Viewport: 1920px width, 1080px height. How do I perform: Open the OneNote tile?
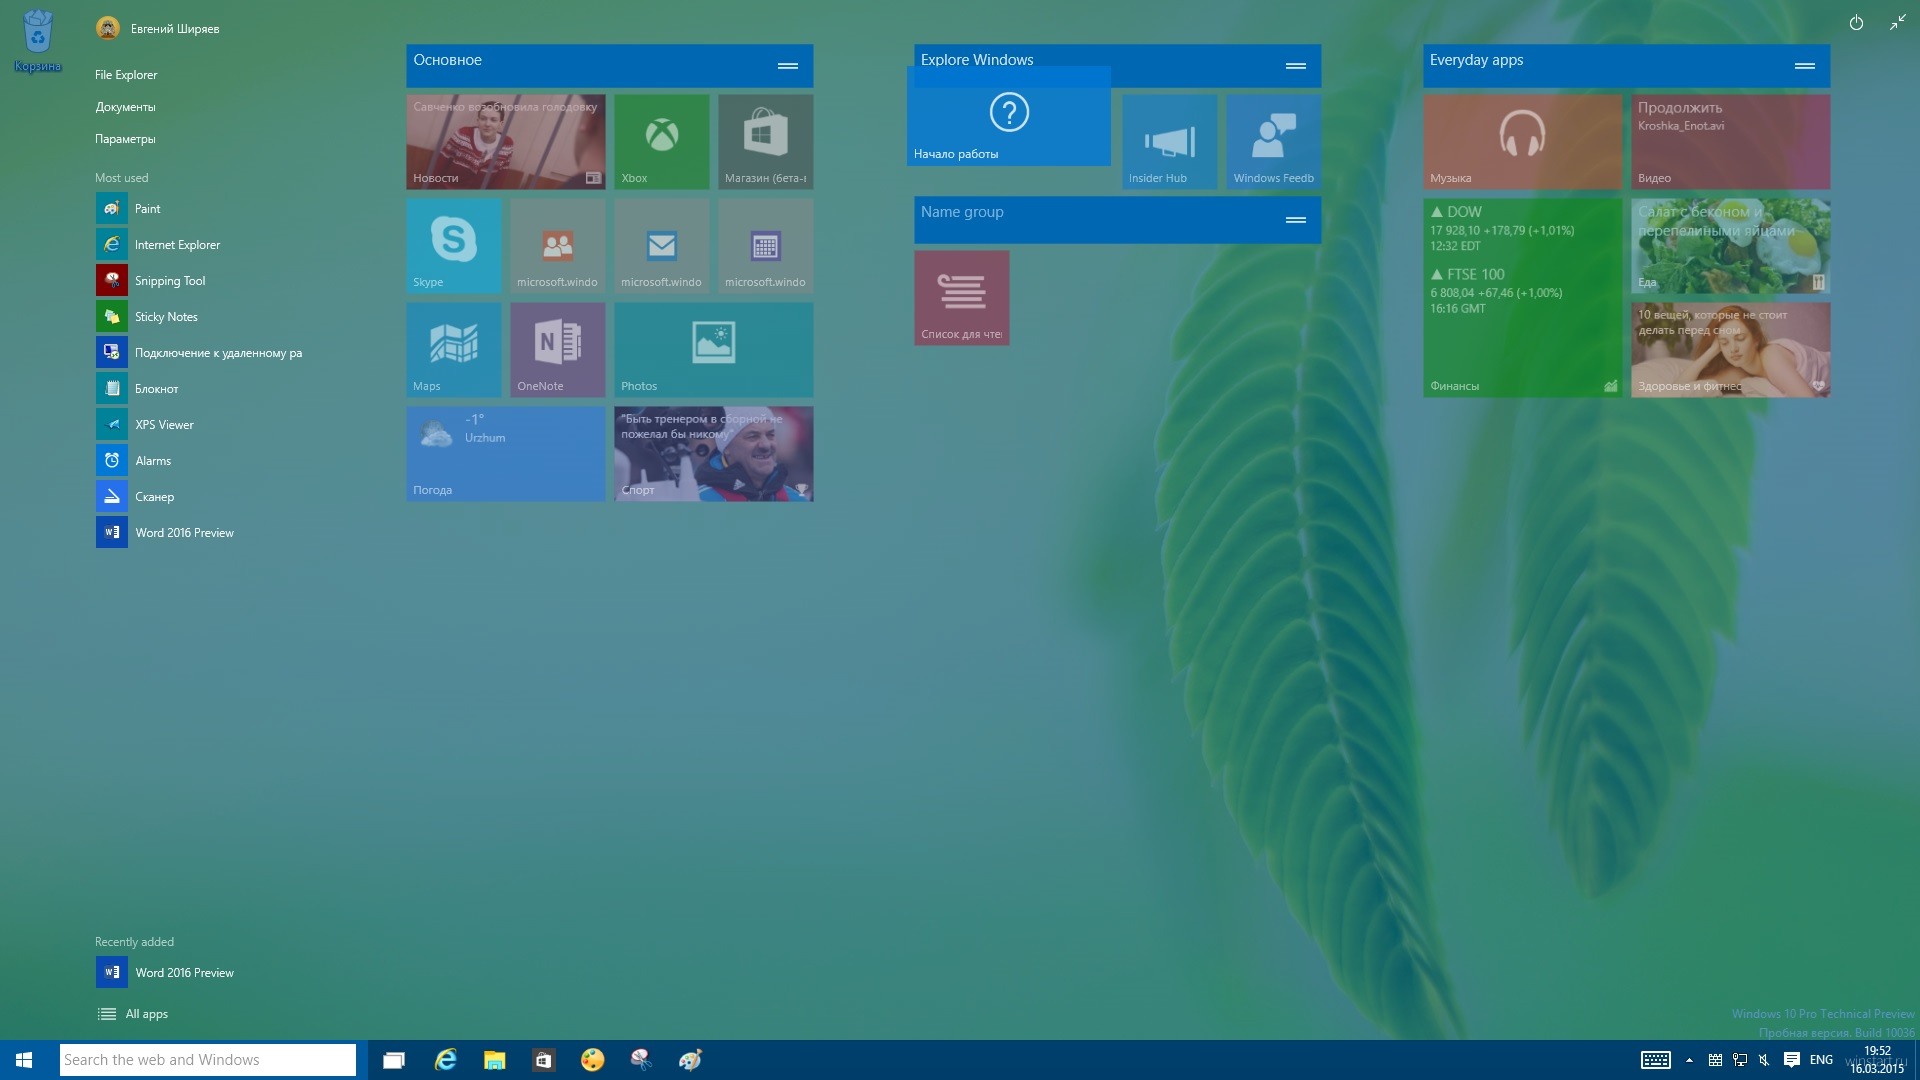[557, 350]
